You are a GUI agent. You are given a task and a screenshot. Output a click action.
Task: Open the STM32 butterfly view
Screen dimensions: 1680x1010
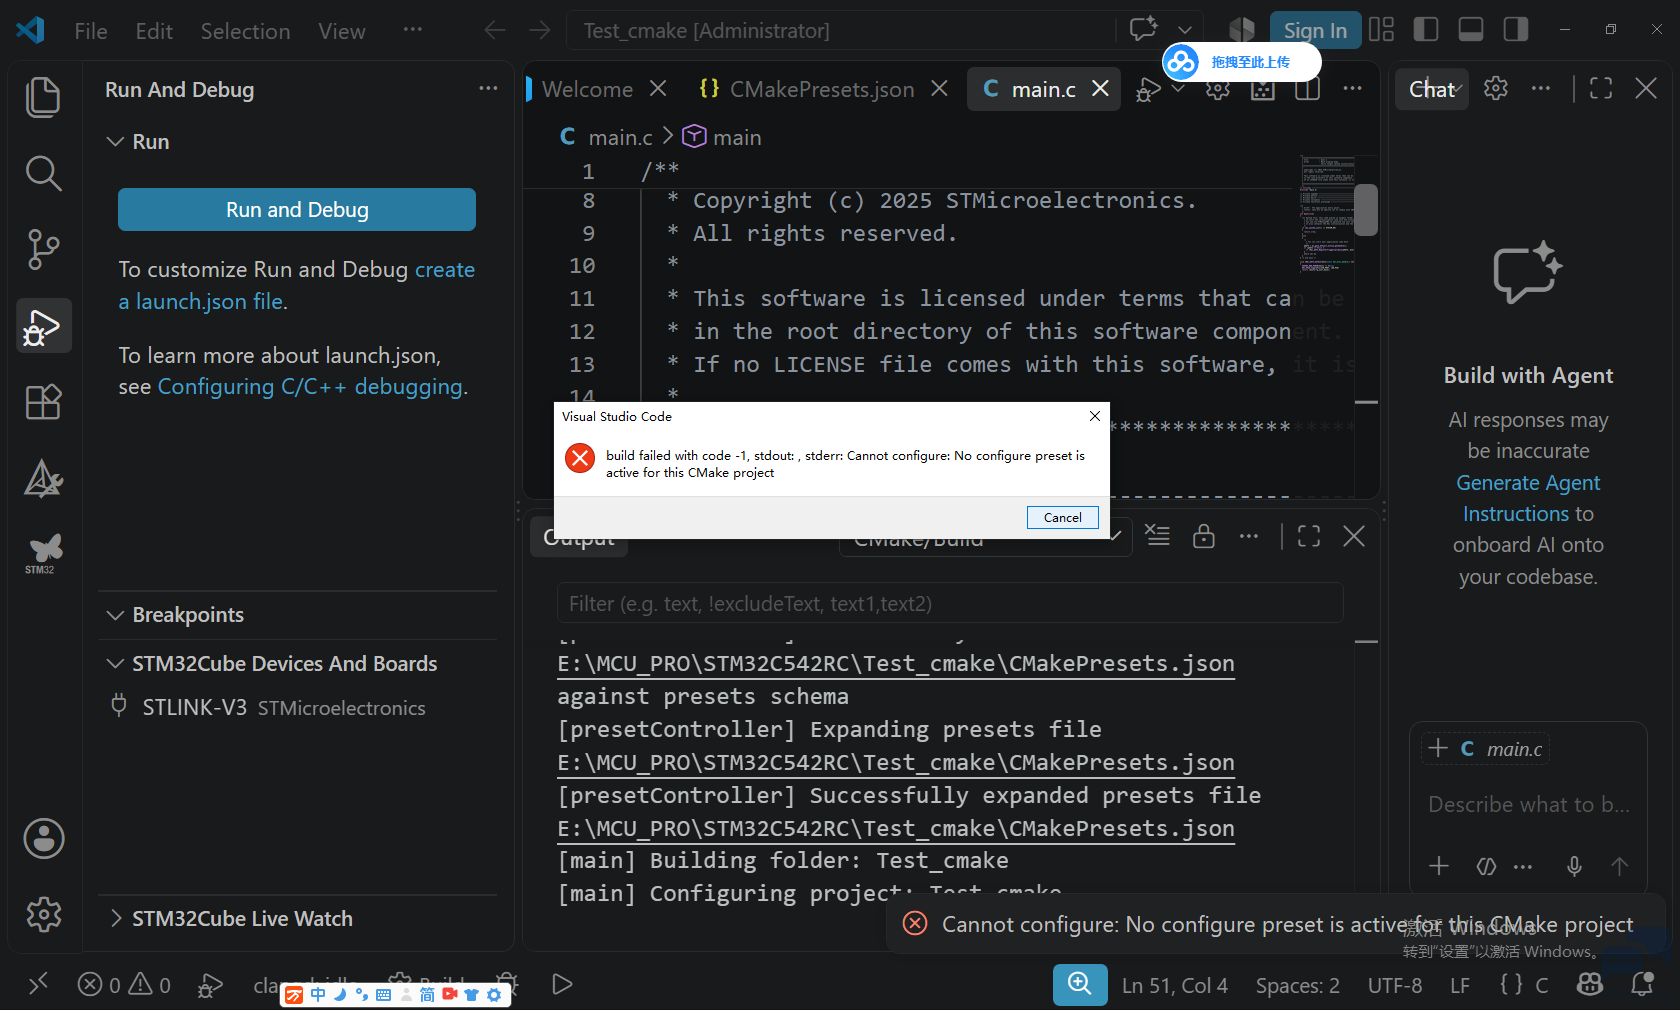click(x=43, y=553)
